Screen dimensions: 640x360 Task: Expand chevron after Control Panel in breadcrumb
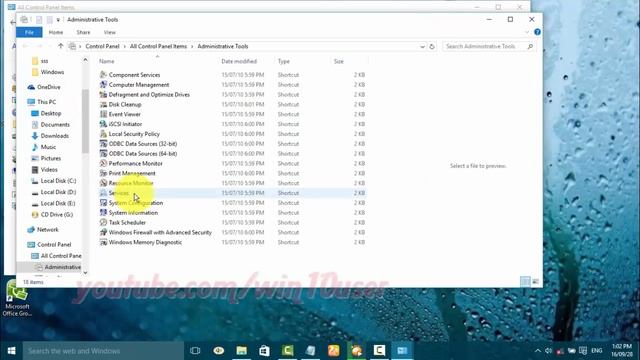point(125,47)
